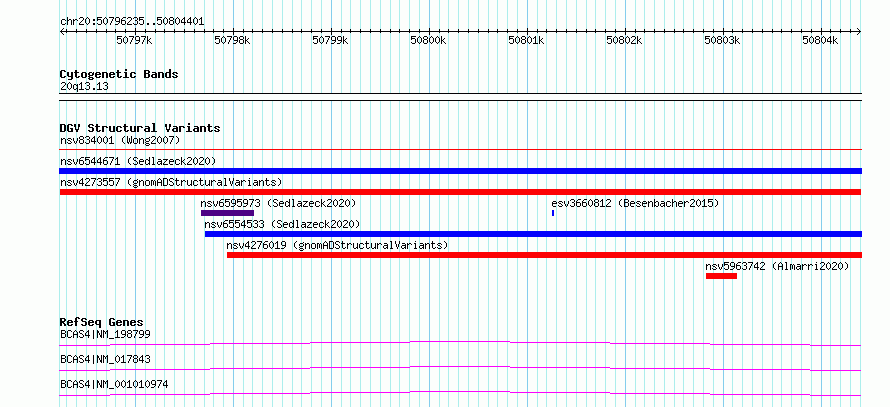The height and width of the screenshot is (407, 890).
Task: Click the 50802k ruler tick label
Action: [625, 40]
